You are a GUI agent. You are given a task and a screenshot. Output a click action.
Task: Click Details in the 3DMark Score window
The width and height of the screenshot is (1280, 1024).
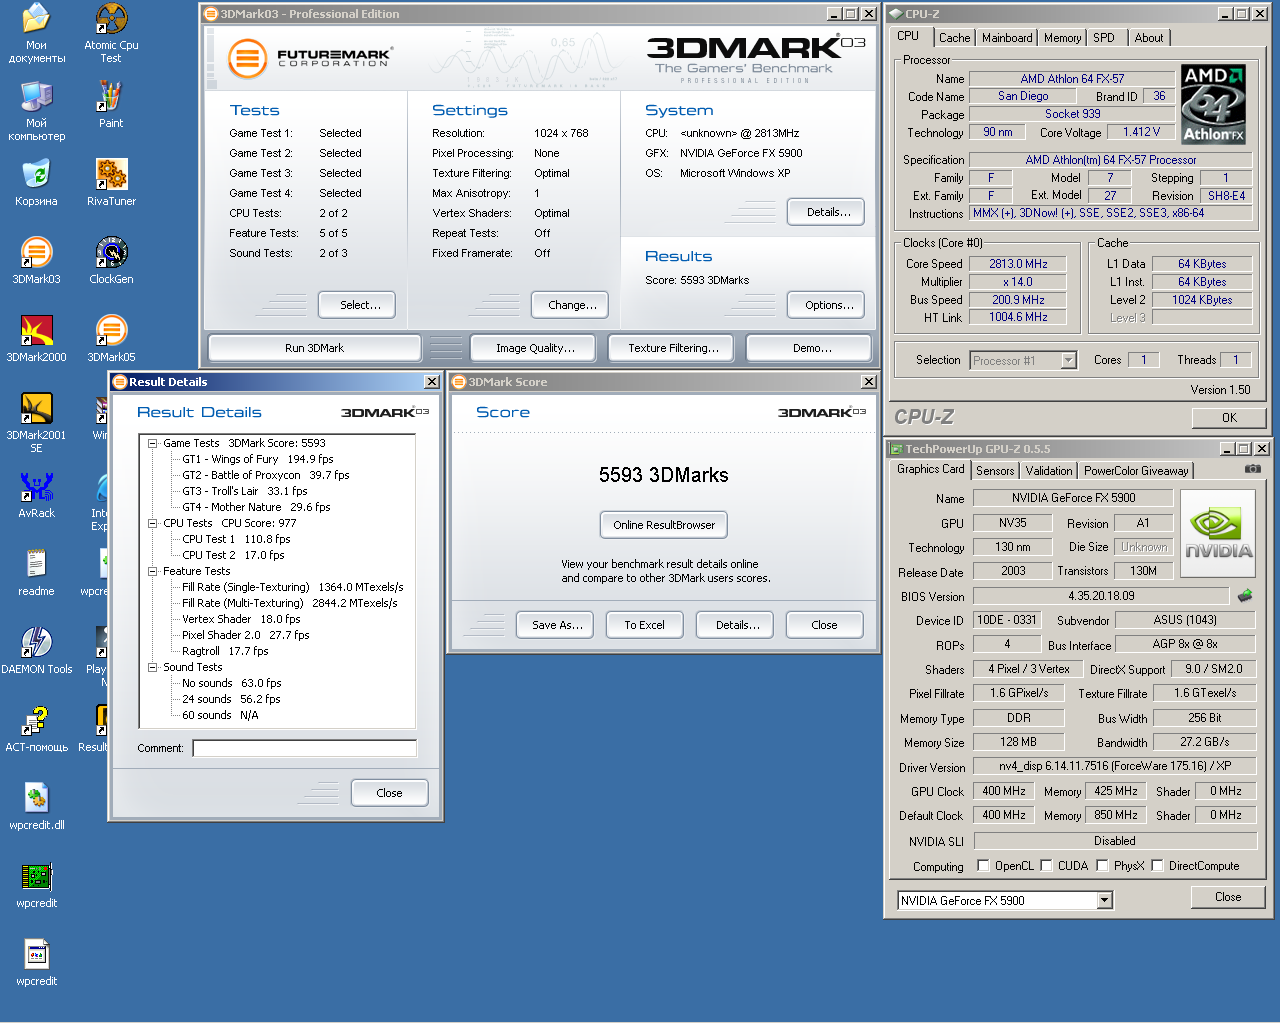point(737,625)
